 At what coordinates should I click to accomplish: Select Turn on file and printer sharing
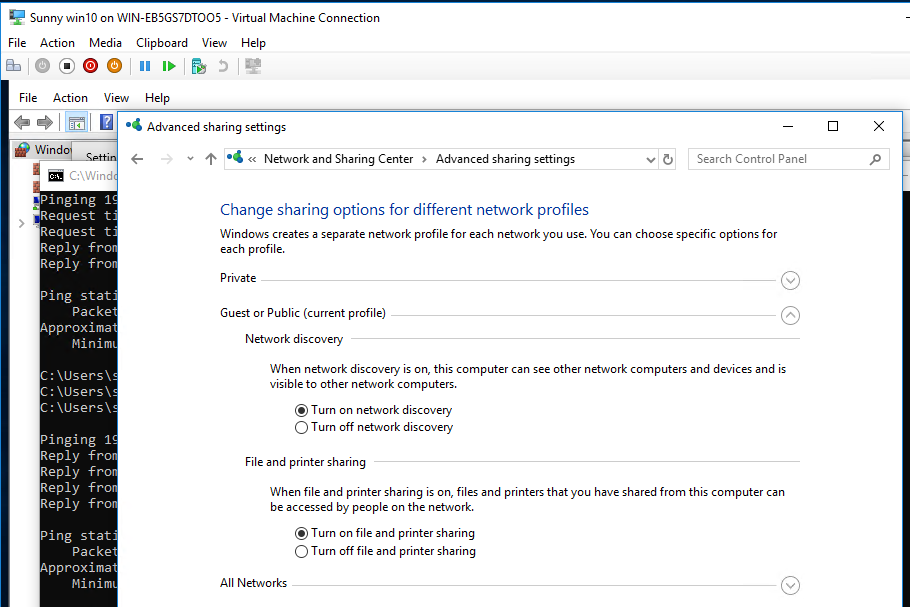385,533
